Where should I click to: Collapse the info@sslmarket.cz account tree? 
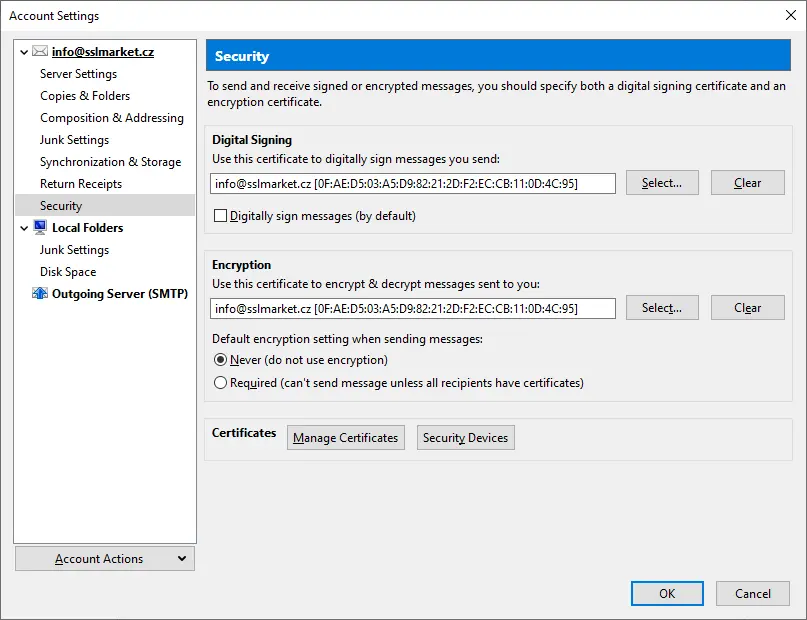coord(24,52)
